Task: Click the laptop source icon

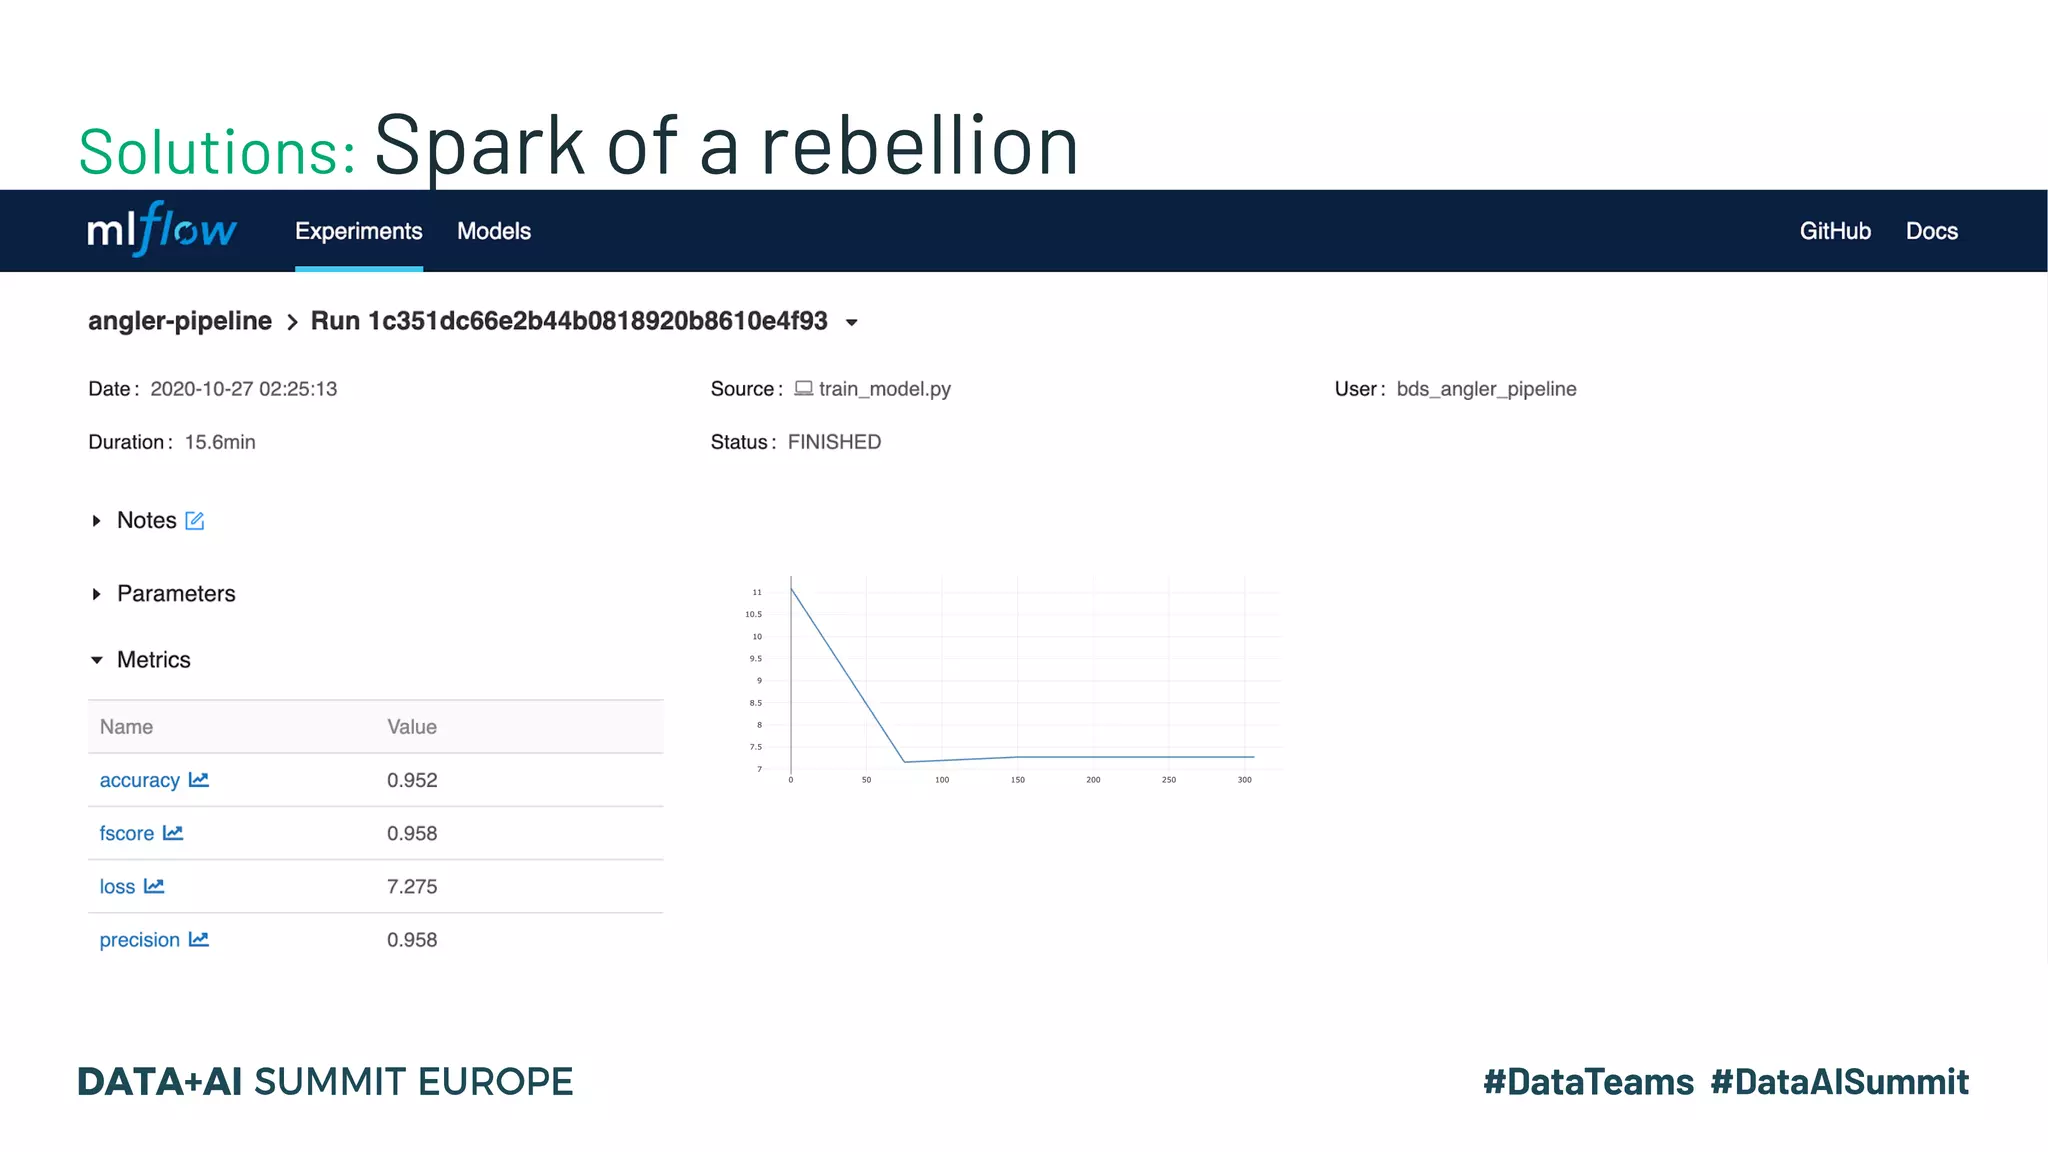Action: point(803,388)
